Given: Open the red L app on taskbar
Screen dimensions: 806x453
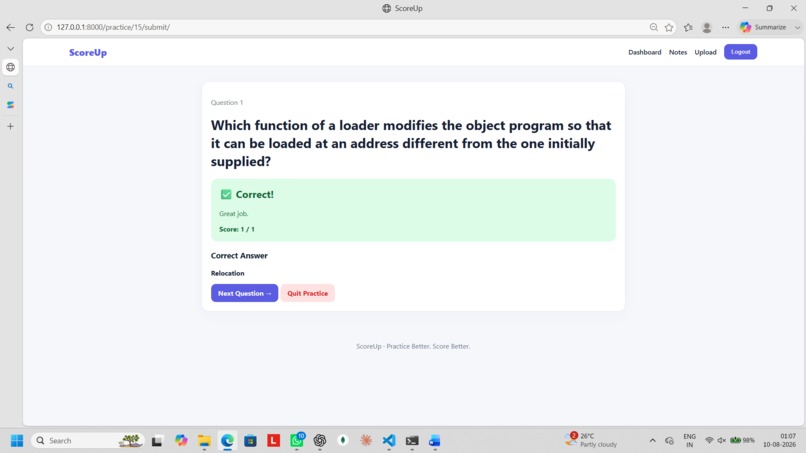Looking at the screenshot, I should point(273,441).
